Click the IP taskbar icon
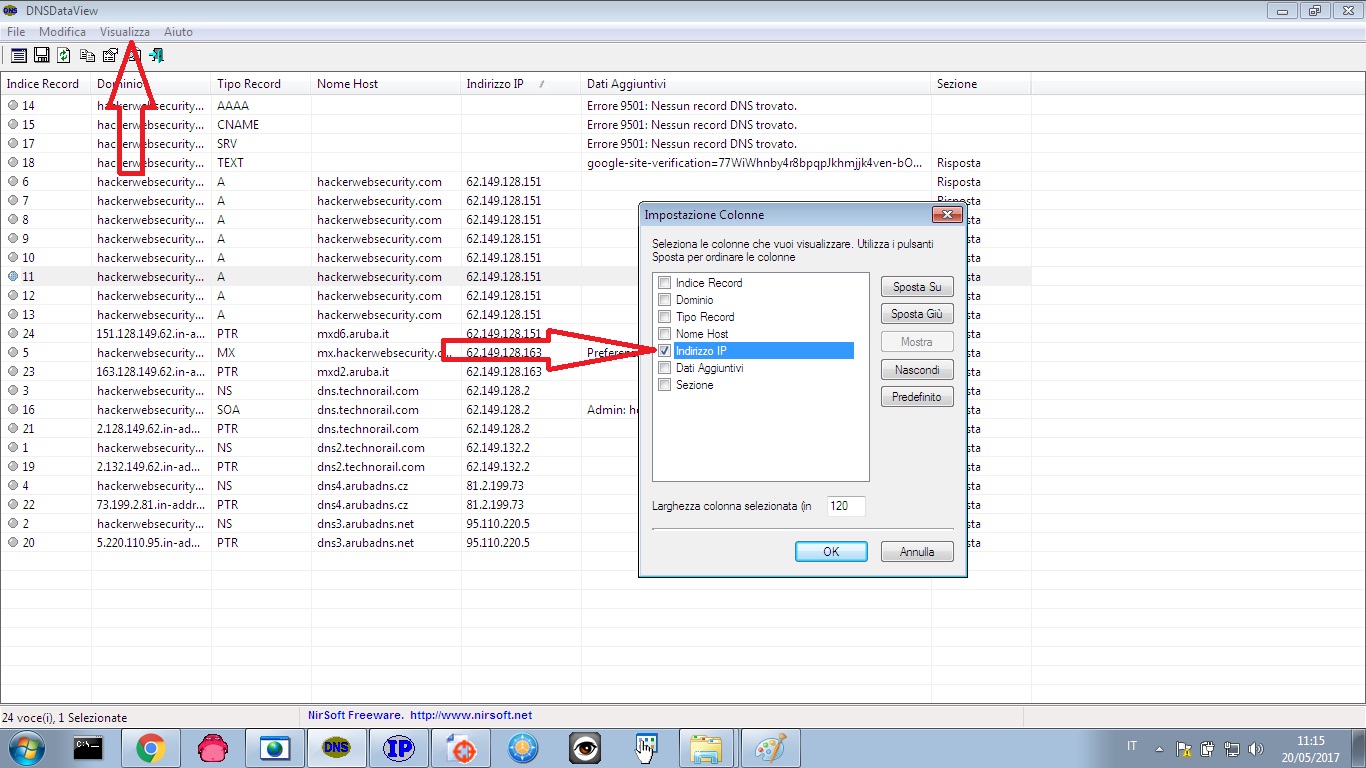1366x768 pixels. click(x=399, y=747)
